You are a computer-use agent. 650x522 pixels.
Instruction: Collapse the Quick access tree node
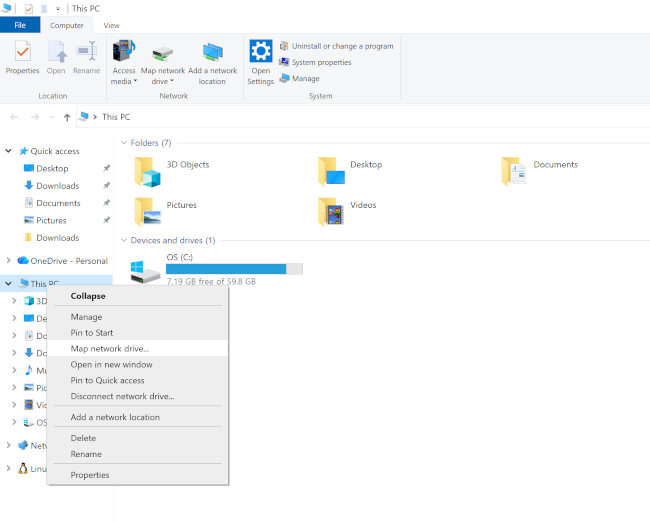point(8,151)
